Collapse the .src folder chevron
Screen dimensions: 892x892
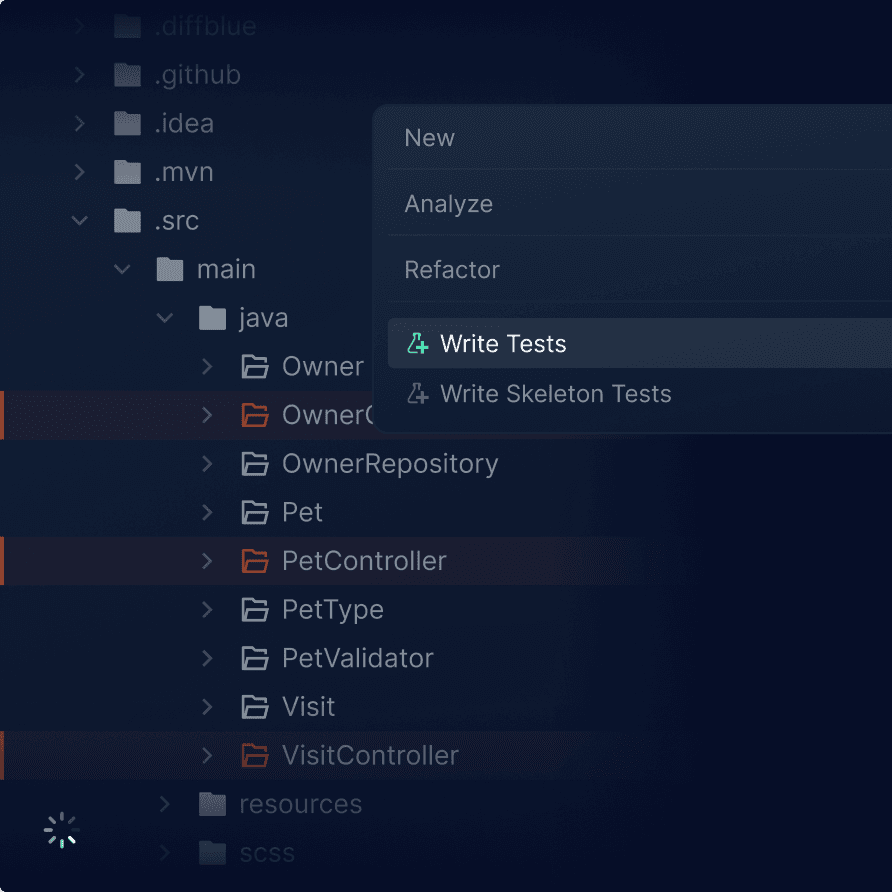(80, 221)
